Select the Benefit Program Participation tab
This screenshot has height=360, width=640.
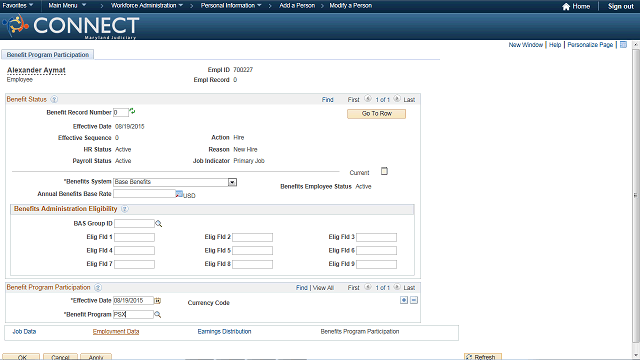click(48, 55)
